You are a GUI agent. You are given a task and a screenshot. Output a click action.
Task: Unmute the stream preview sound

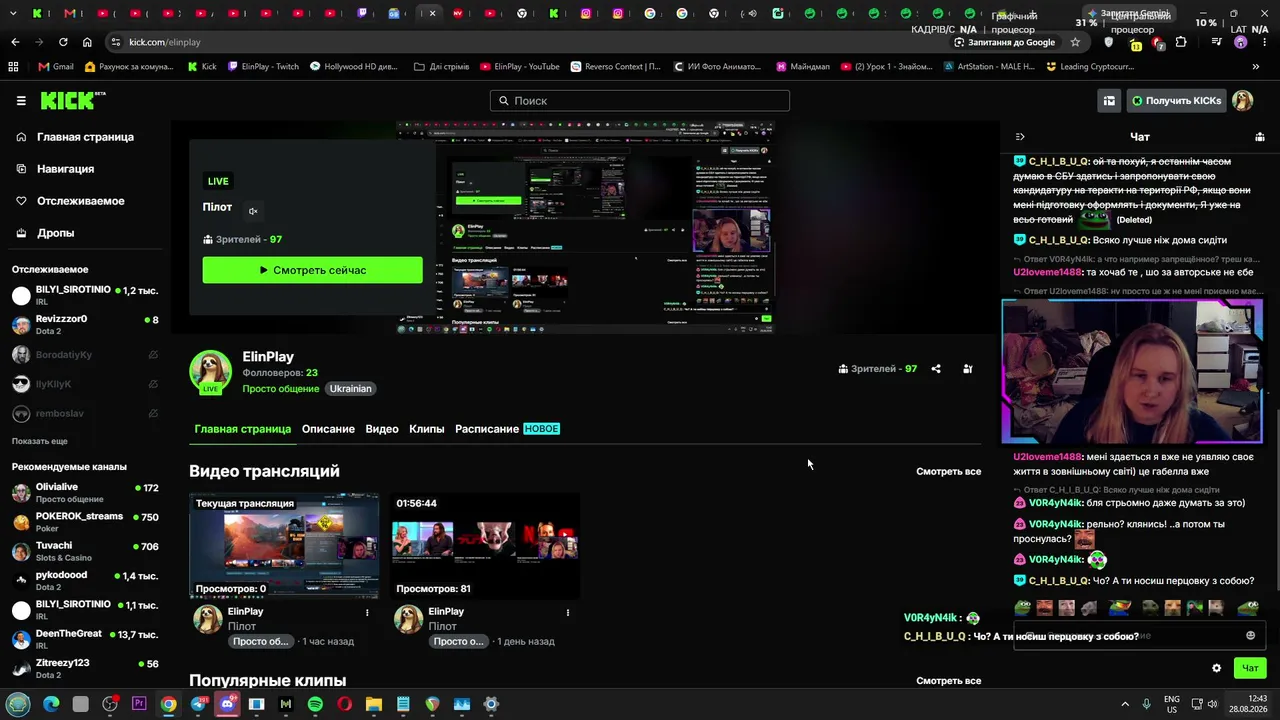point(253,211)
